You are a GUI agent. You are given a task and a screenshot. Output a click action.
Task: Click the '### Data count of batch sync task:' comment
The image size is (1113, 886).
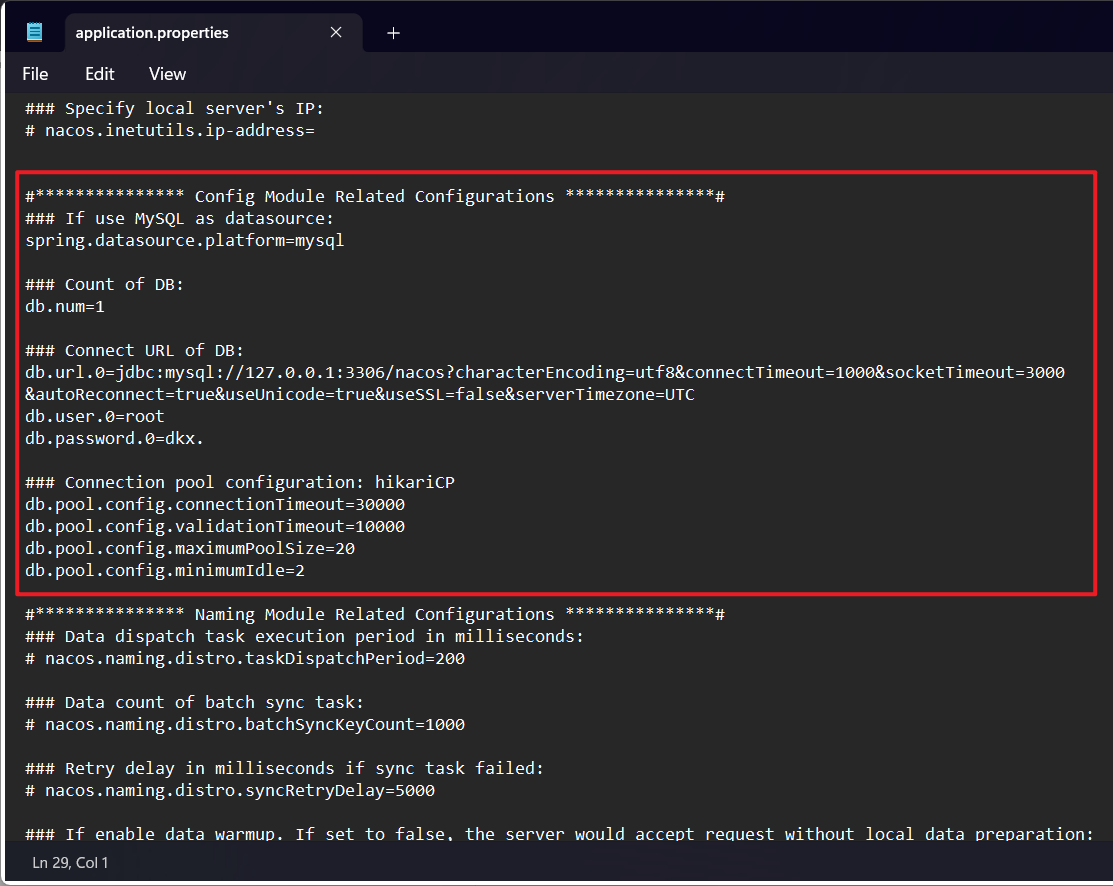pyautogui.click(x=194, y=703)
